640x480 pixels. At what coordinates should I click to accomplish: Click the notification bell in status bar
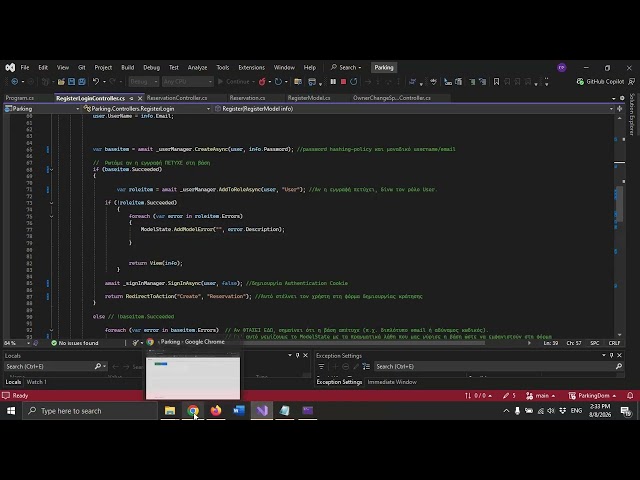point(630,396)
